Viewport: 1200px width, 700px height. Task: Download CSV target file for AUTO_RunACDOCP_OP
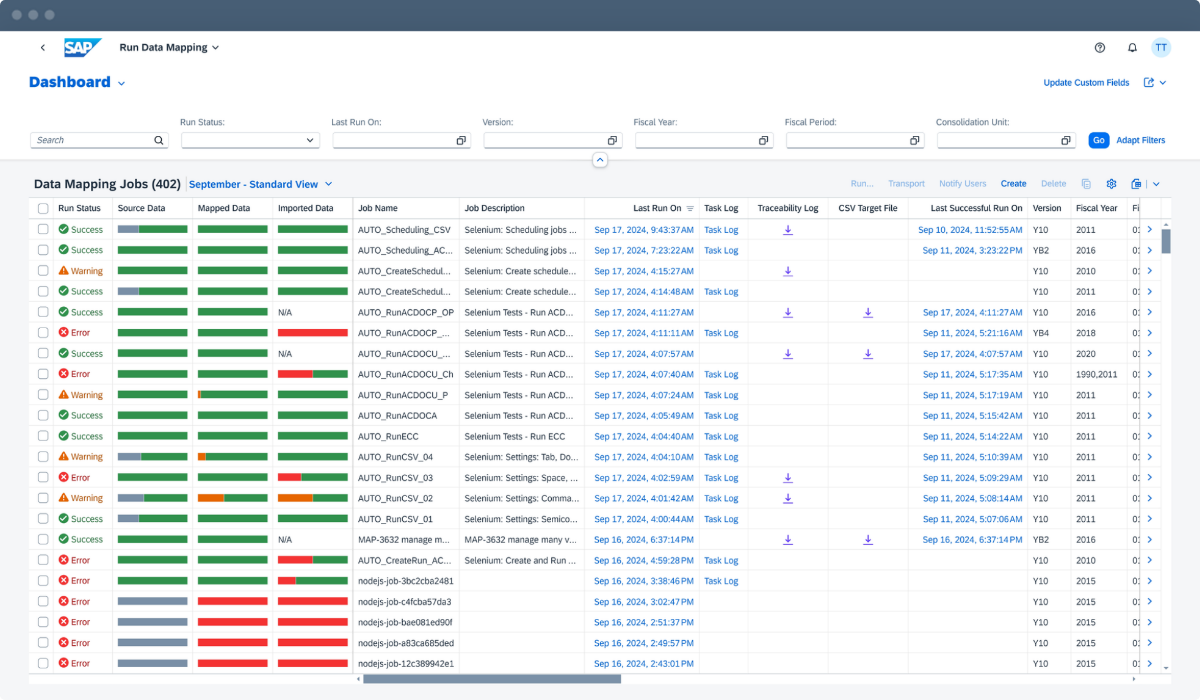[x=868, y=312]
